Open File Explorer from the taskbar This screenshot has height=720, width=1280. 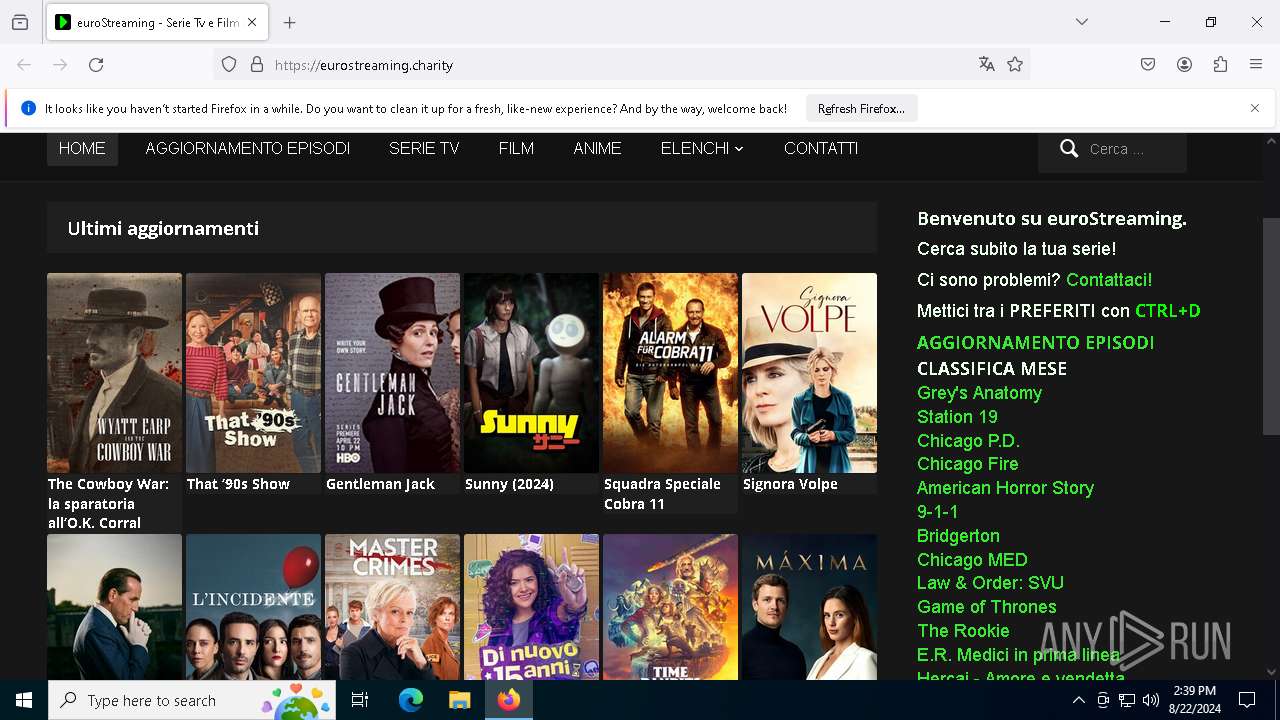459,700
